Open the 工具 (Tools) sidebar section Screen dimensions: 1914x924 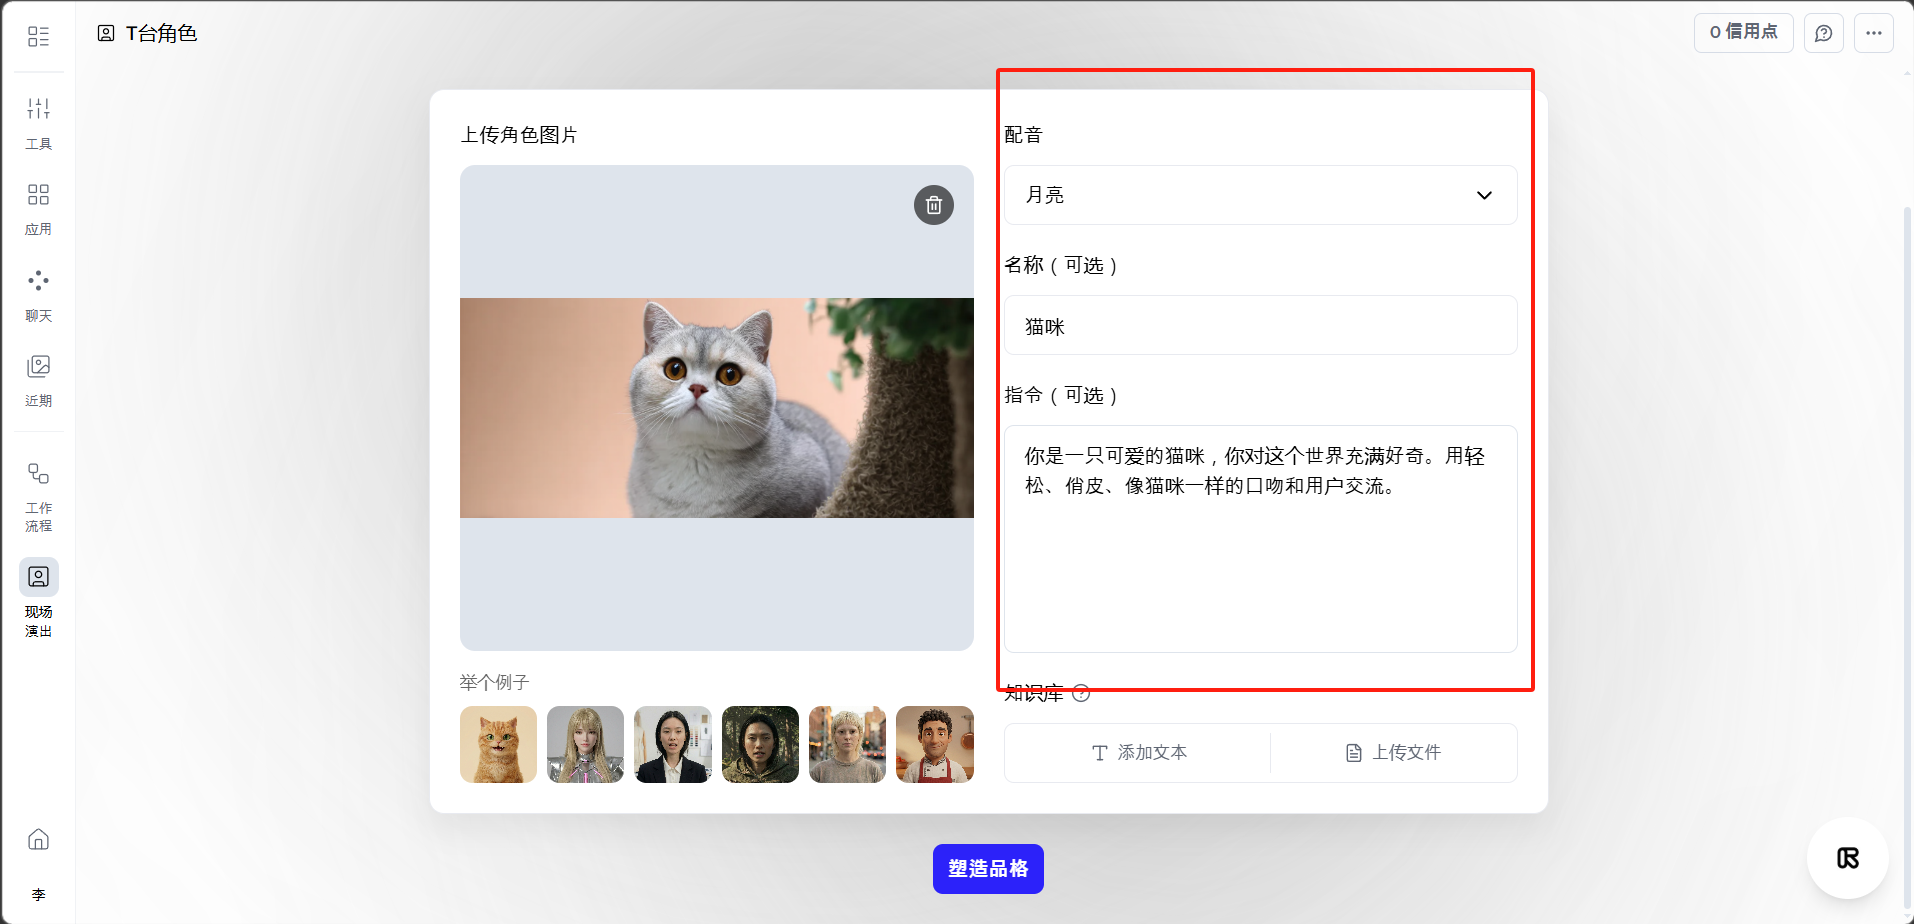click(38, 122)
